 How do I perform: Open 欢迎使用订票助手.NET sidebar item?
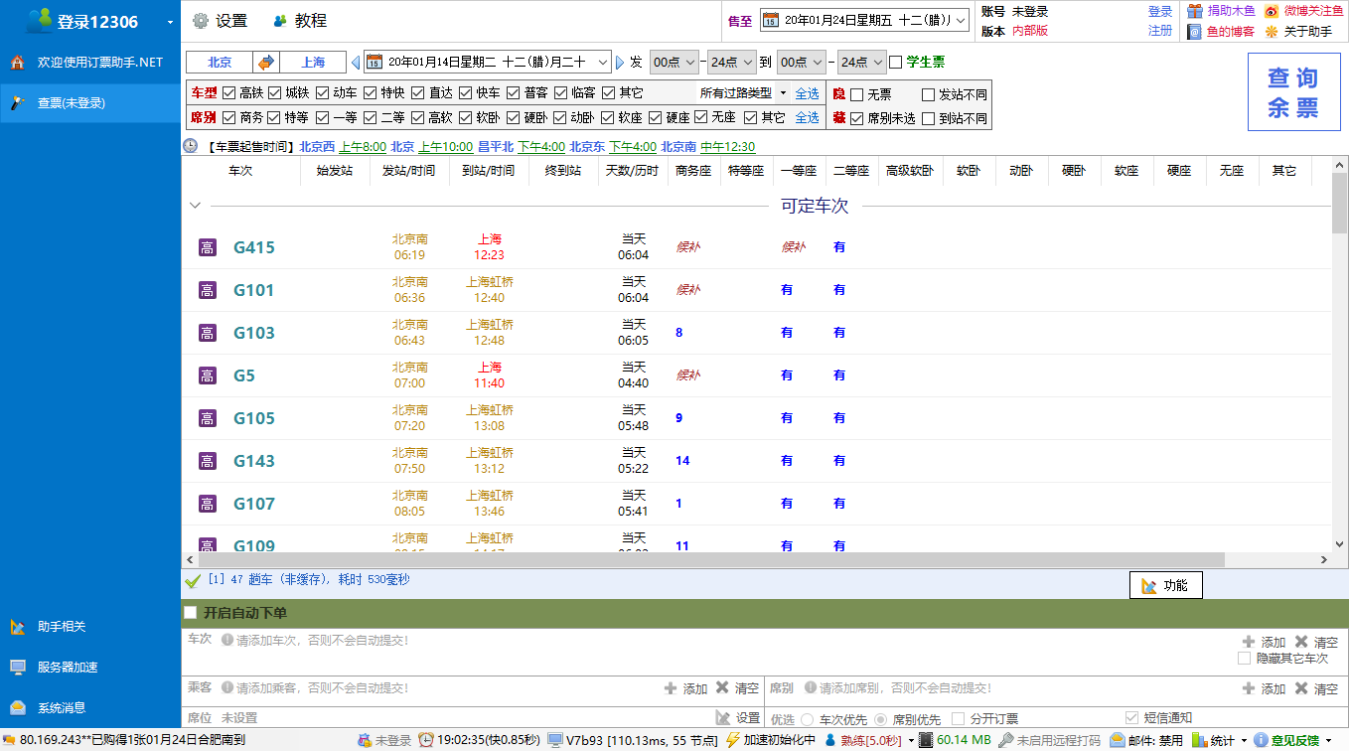pos(90,62)
